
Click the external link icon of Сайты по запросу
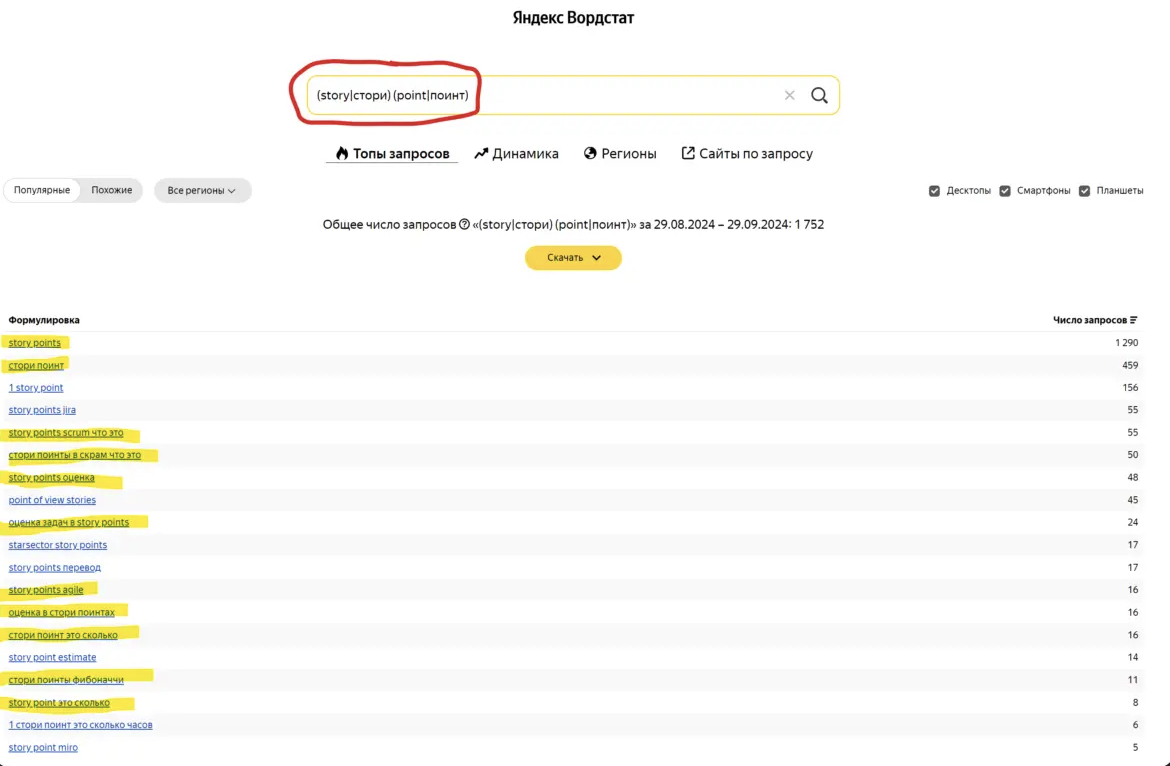click(688, 153)
